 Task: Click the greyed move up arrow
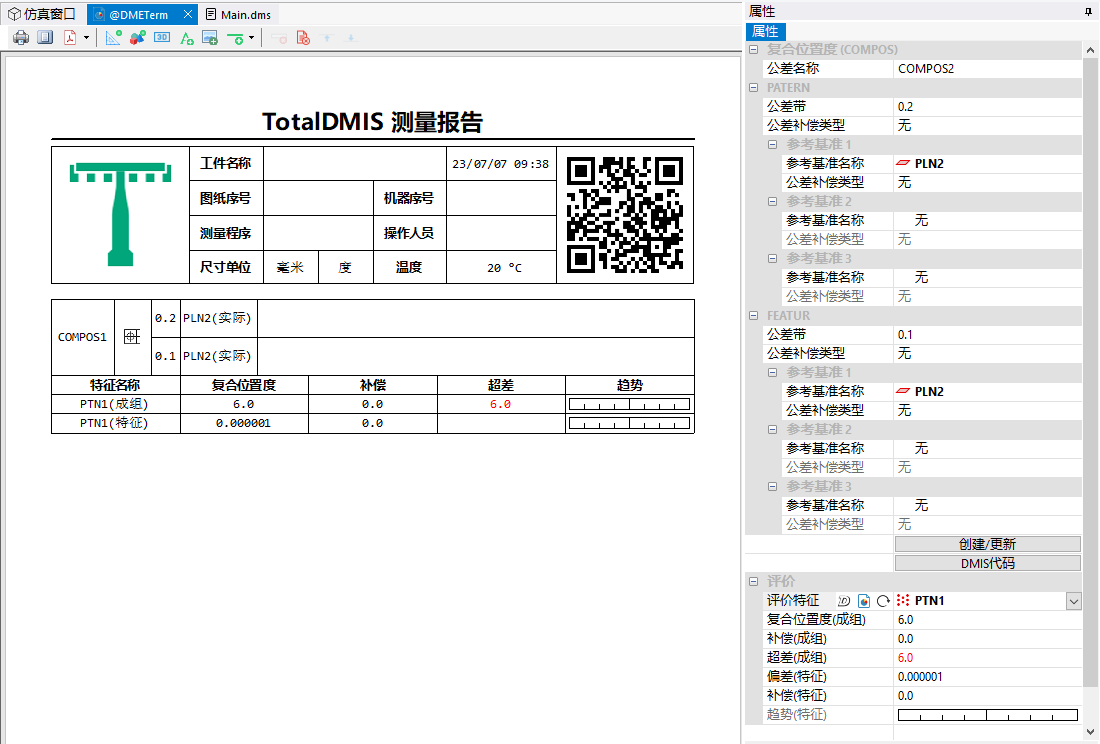[x=327, y=38]
